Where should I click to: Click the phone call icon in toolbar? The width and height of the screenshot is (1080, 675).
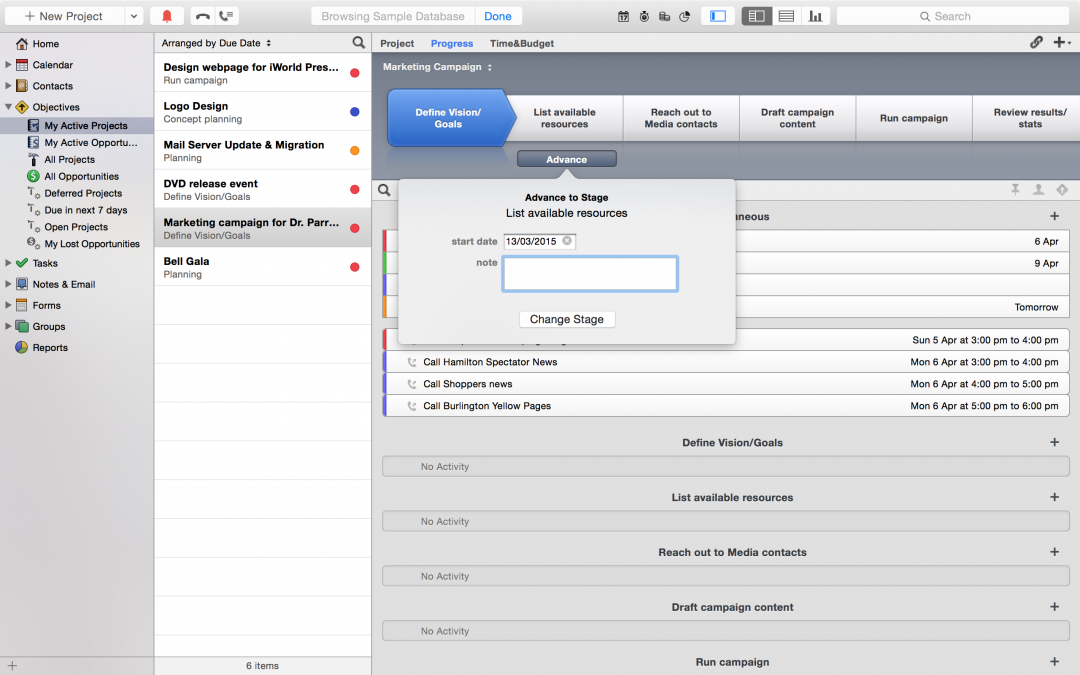pos(202,16)
